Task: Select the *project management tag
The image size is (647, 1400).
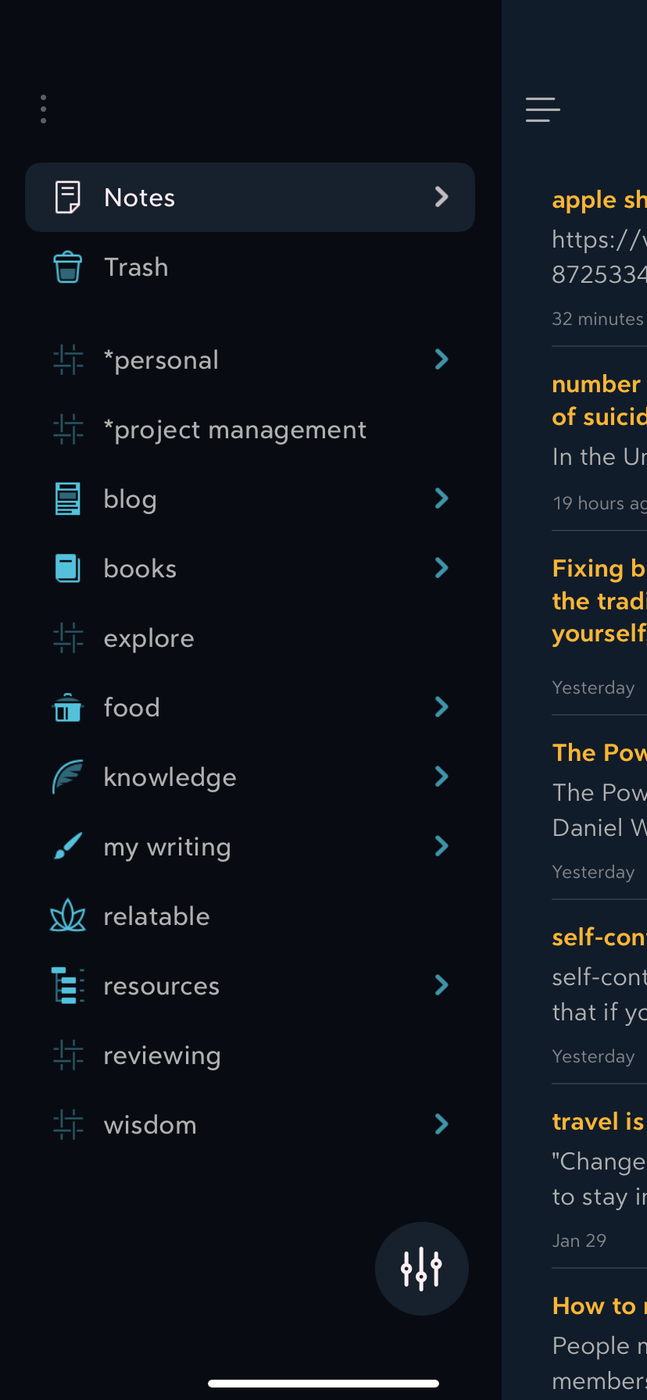Action: [235, 429]
